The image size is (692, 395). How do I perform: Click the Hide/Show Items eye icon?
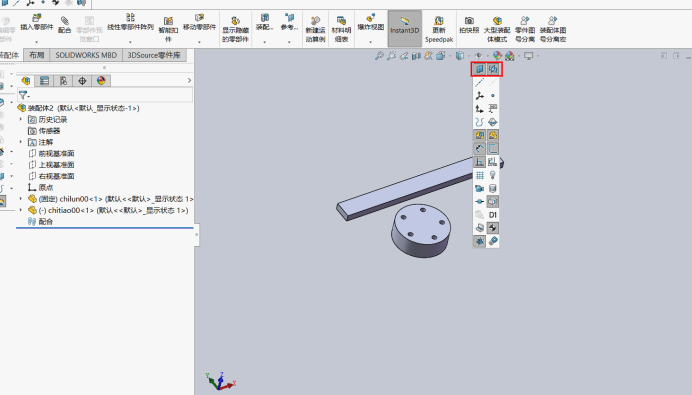point(478,56)
